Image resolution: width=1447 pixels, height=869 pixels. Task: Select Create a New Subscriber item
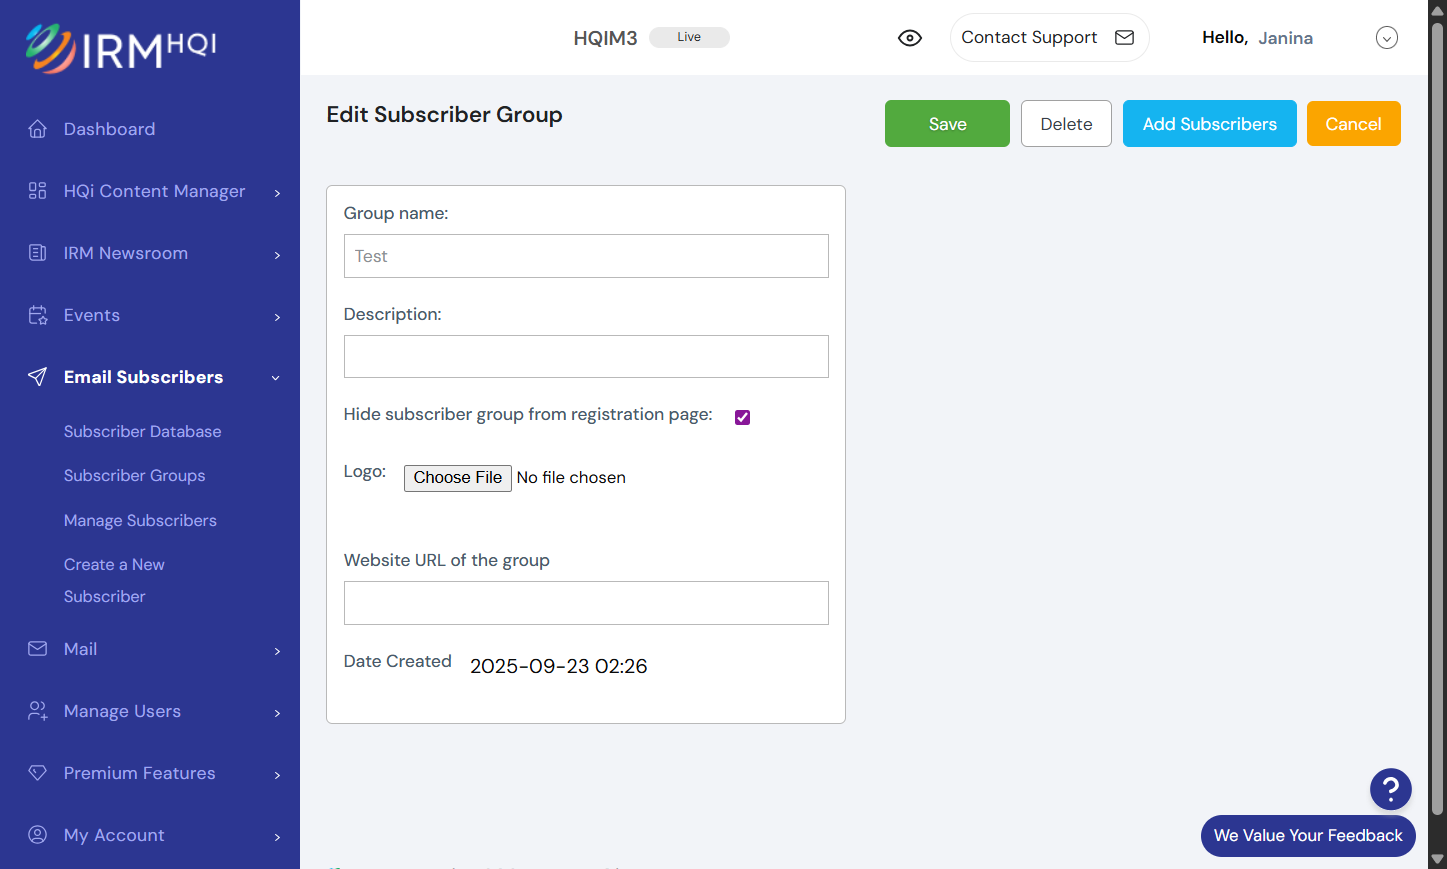114,581
